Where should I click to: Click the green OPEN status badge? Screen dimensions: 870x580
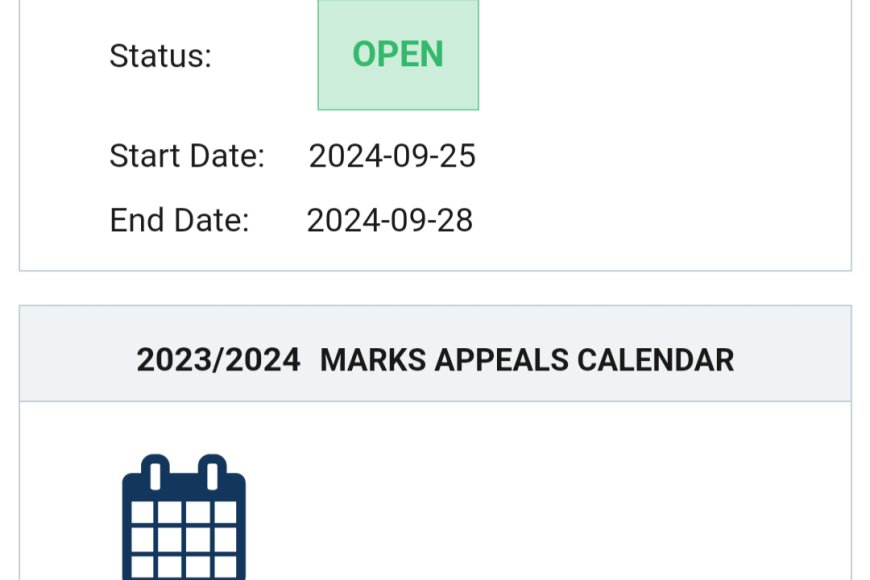point(398,54)
